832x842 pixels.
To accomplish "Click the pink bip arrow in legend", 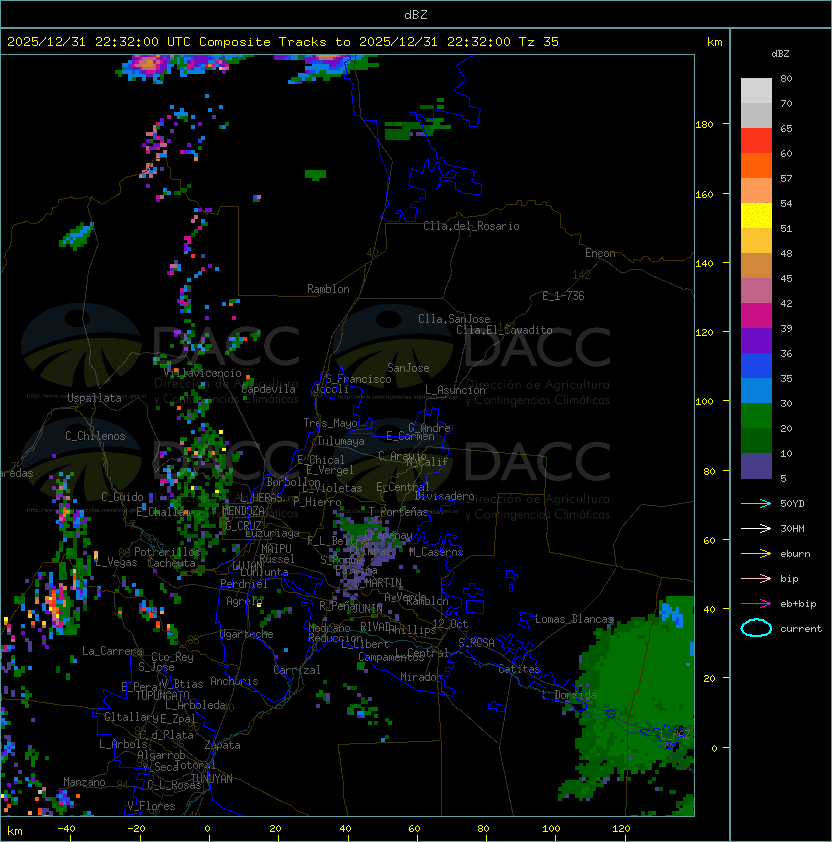I will click(x=756, y=578).
